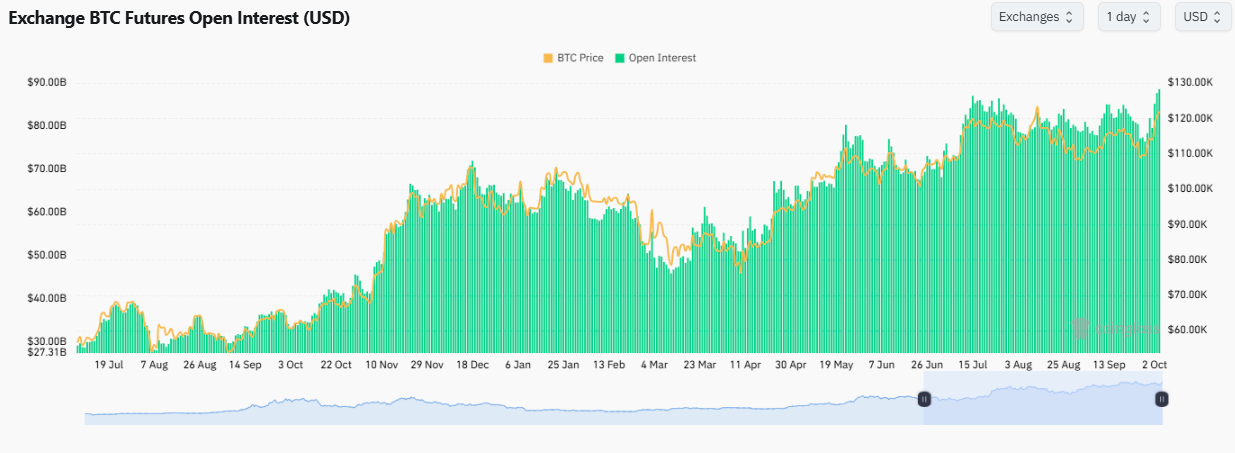Viewport: 1235px width, 453px height.
Task: Click the orange BTC Price legend swatch
Action: coord(547,58)
